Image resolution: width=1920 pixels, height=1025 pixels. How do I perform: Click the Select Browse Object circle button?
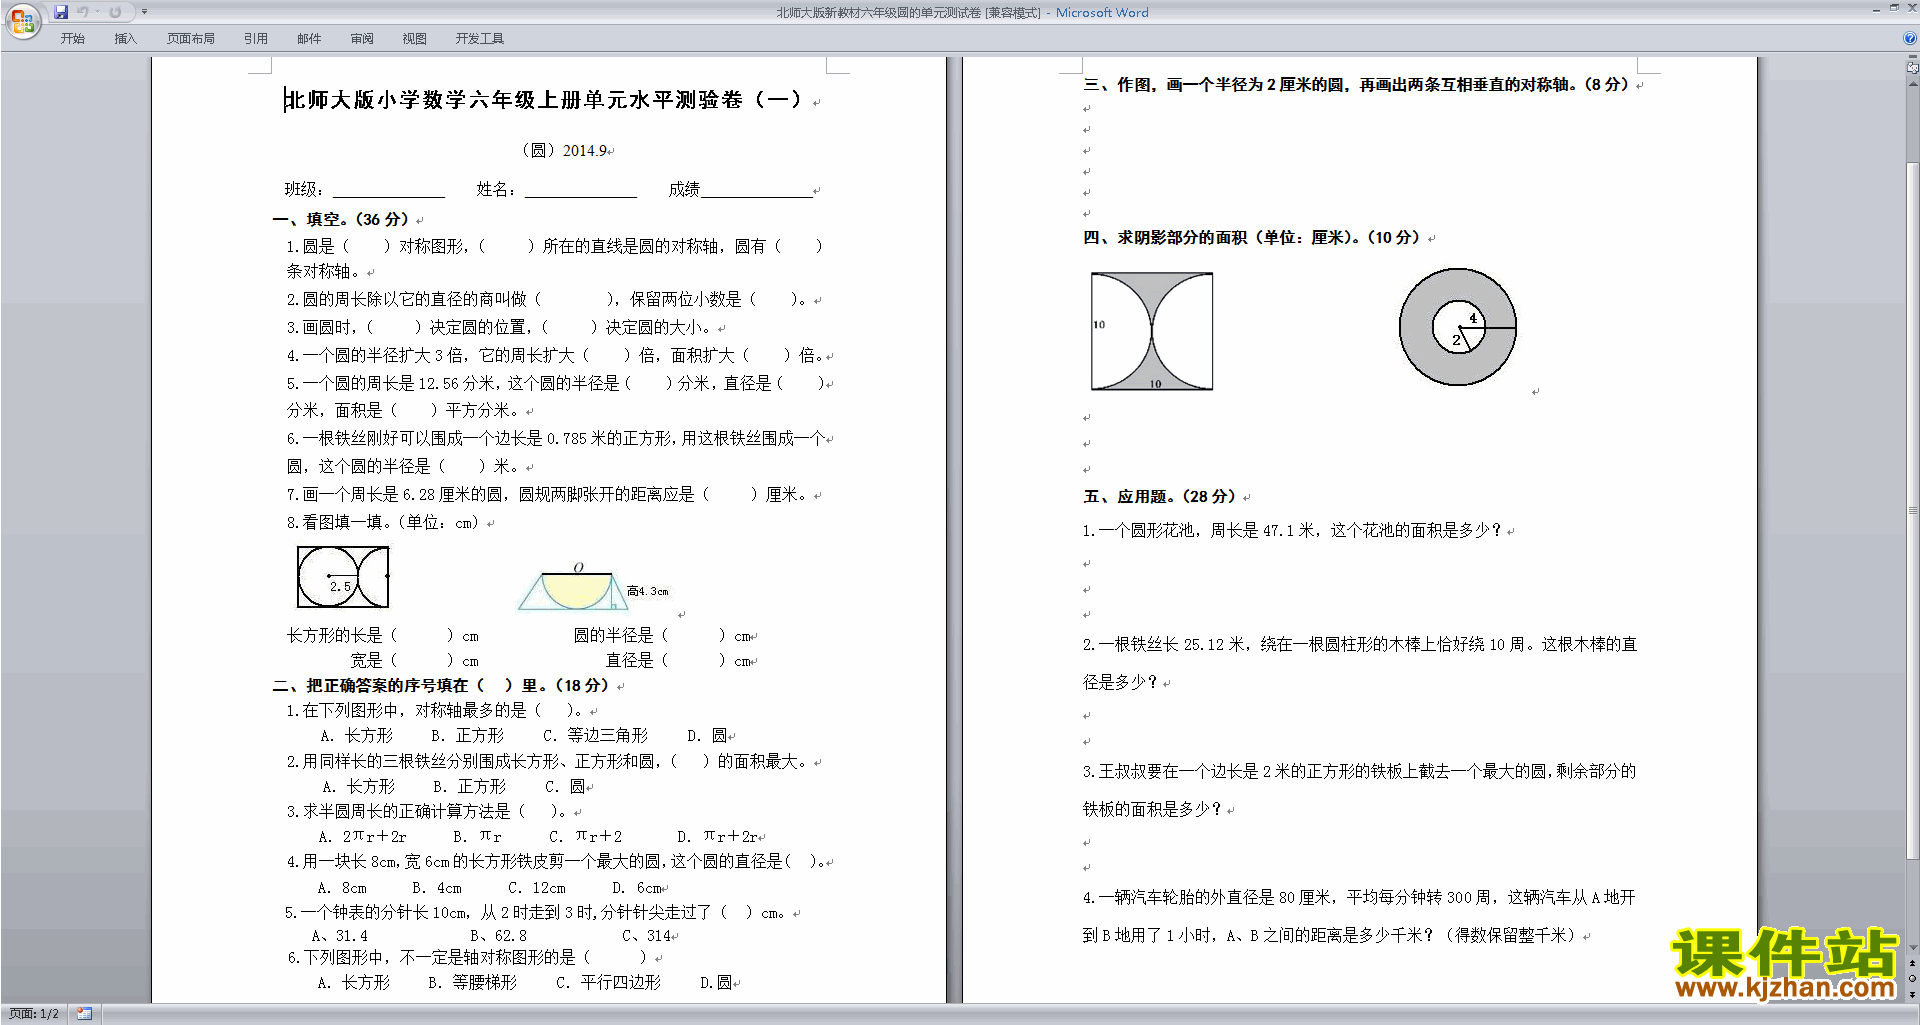coord(1912,979)
